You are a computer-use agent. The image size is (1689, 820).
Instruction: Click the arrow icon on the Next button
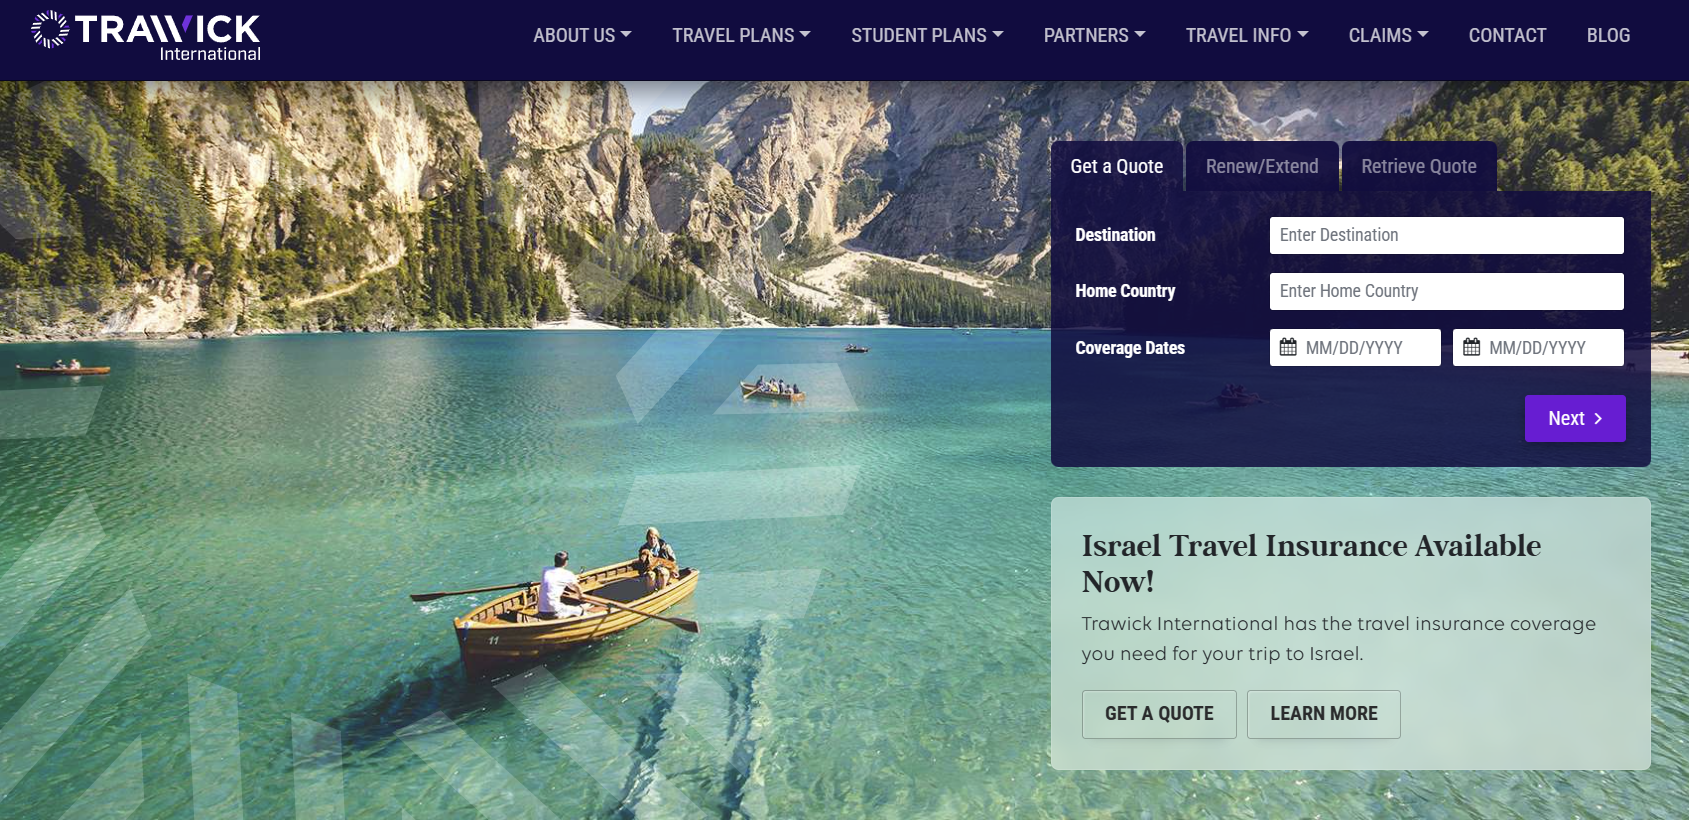(x=1598, y=419)
